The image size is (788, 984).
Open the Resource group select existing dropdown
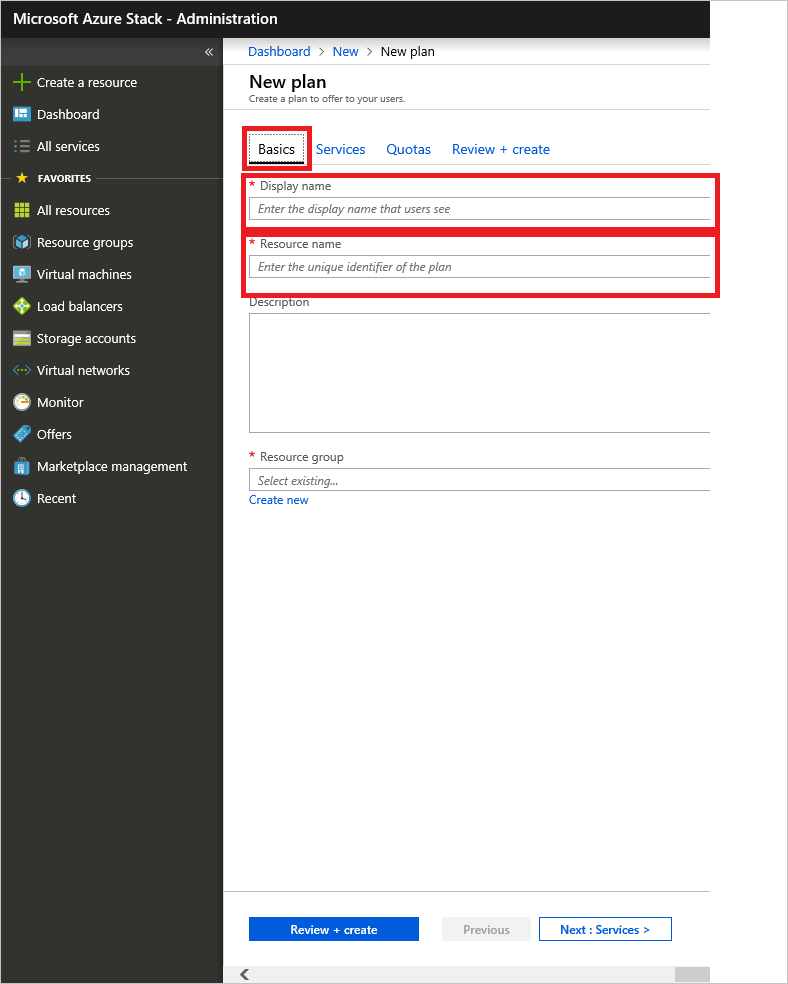479,480
